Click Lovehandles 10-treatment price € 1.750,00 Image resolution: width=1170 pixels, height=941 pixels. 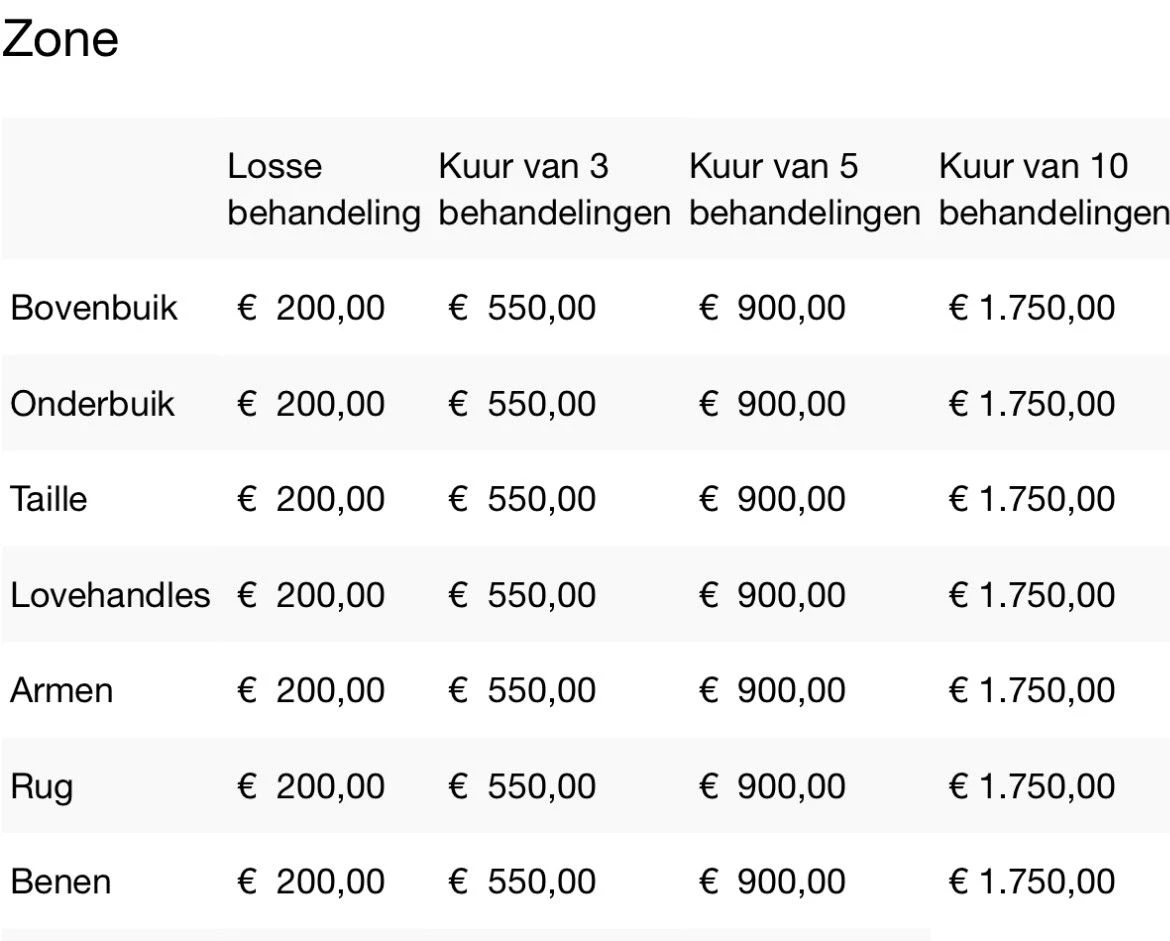click(x=1032, y=595)
